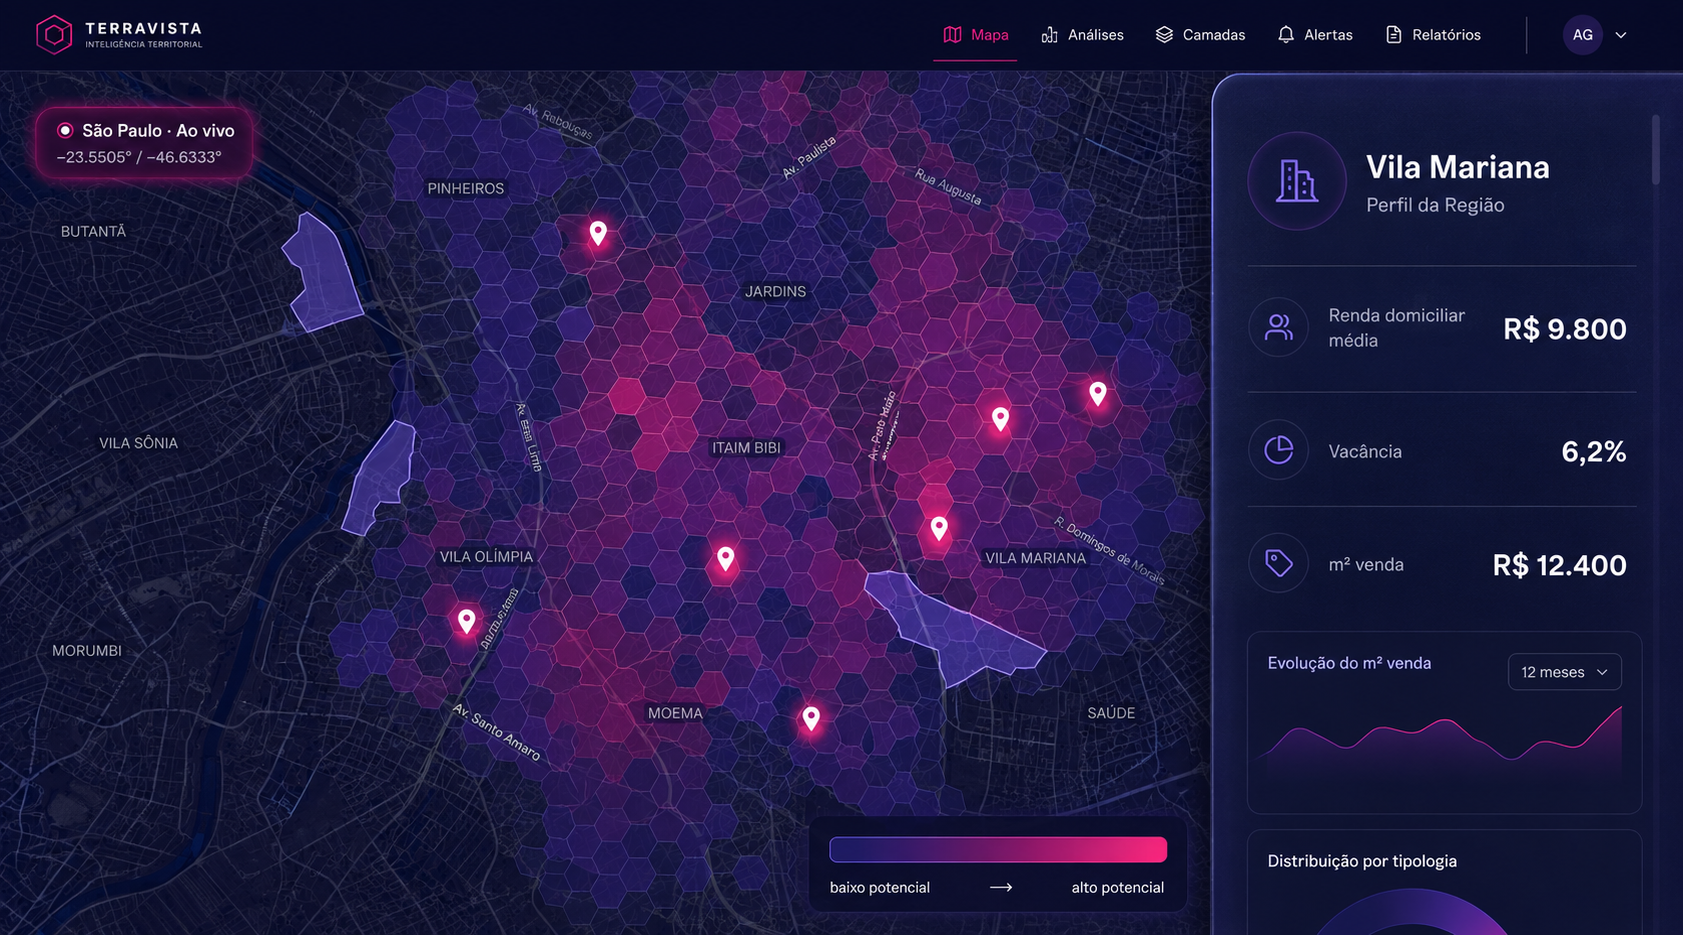Select the map pin near Pinheiros

click(598, 233)
